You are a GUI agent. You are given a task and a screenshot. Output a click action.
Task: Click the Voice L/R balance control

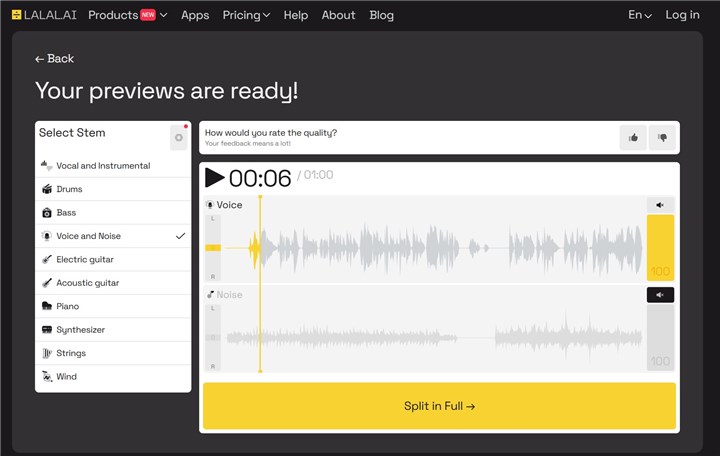pyautogui.click(x=213, y=248)
